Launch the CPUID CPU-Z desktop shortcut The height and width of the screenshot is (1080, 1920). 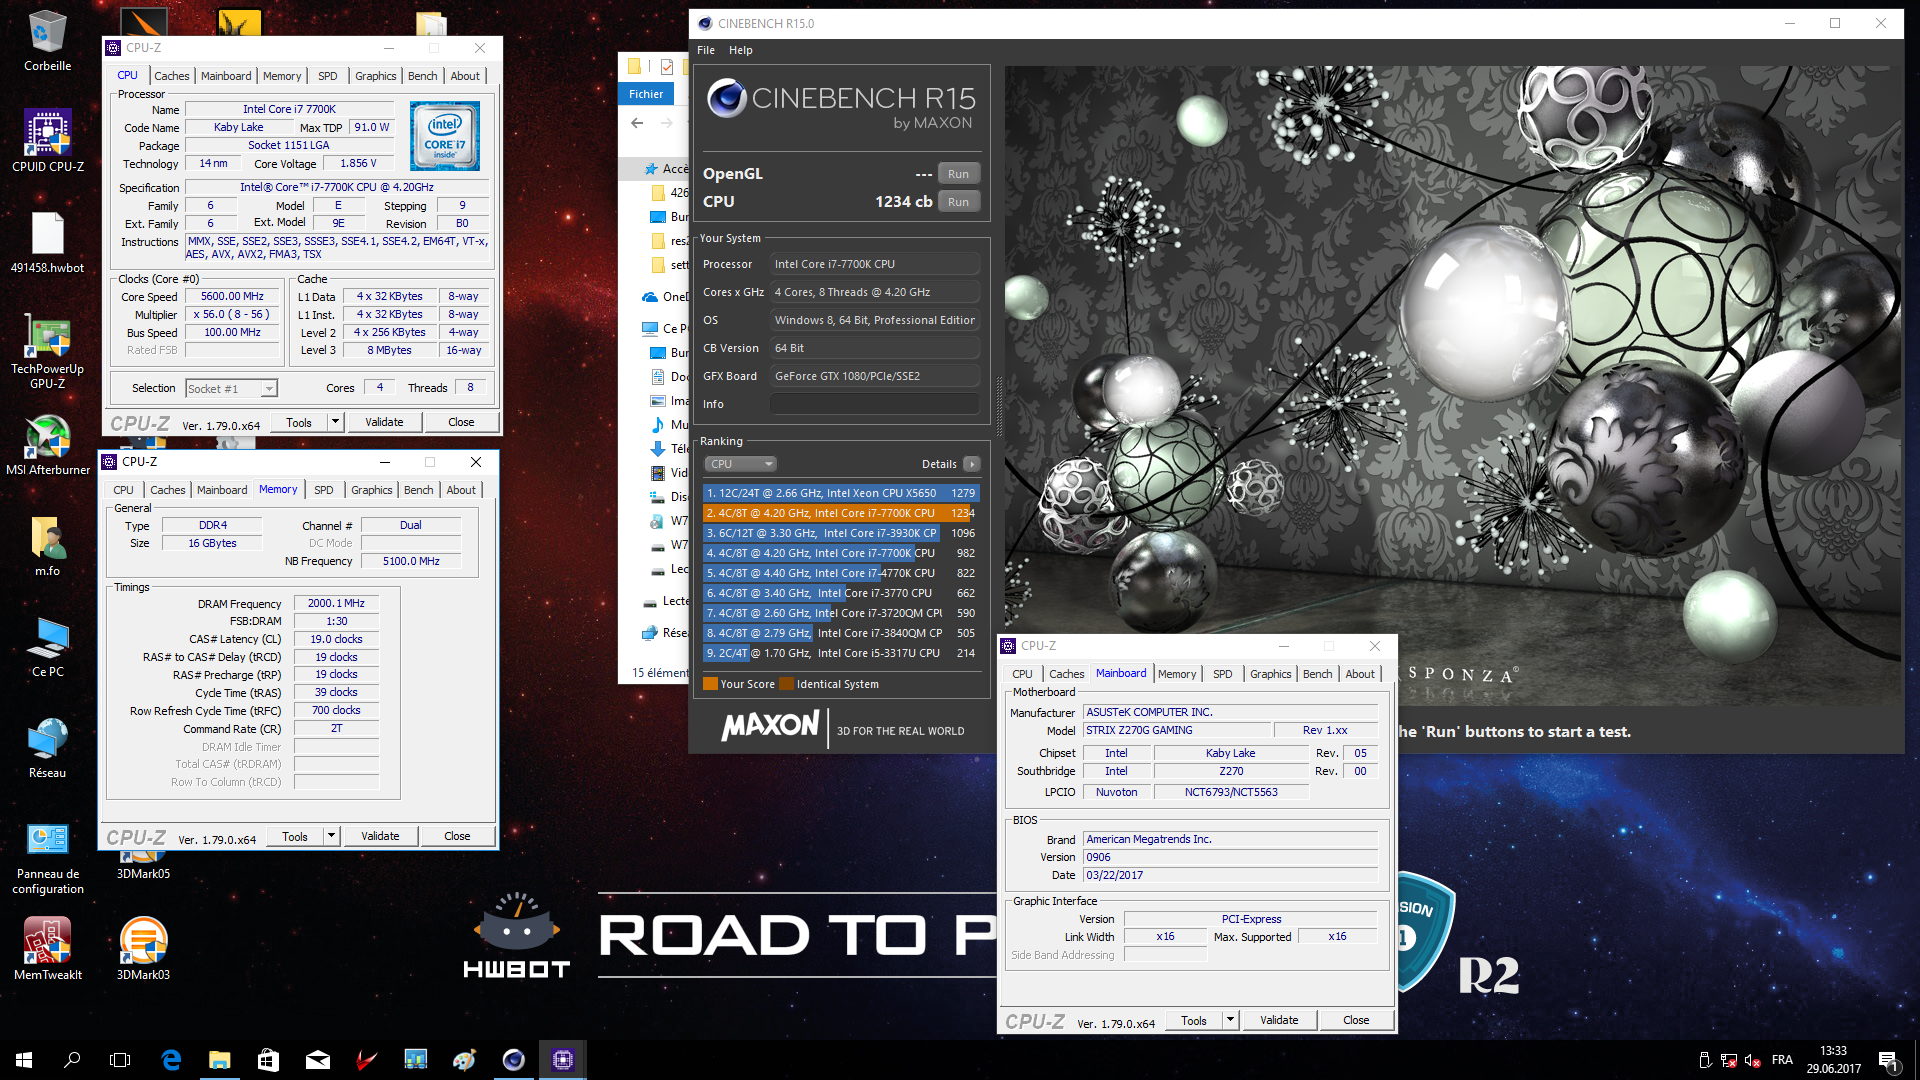47,141
